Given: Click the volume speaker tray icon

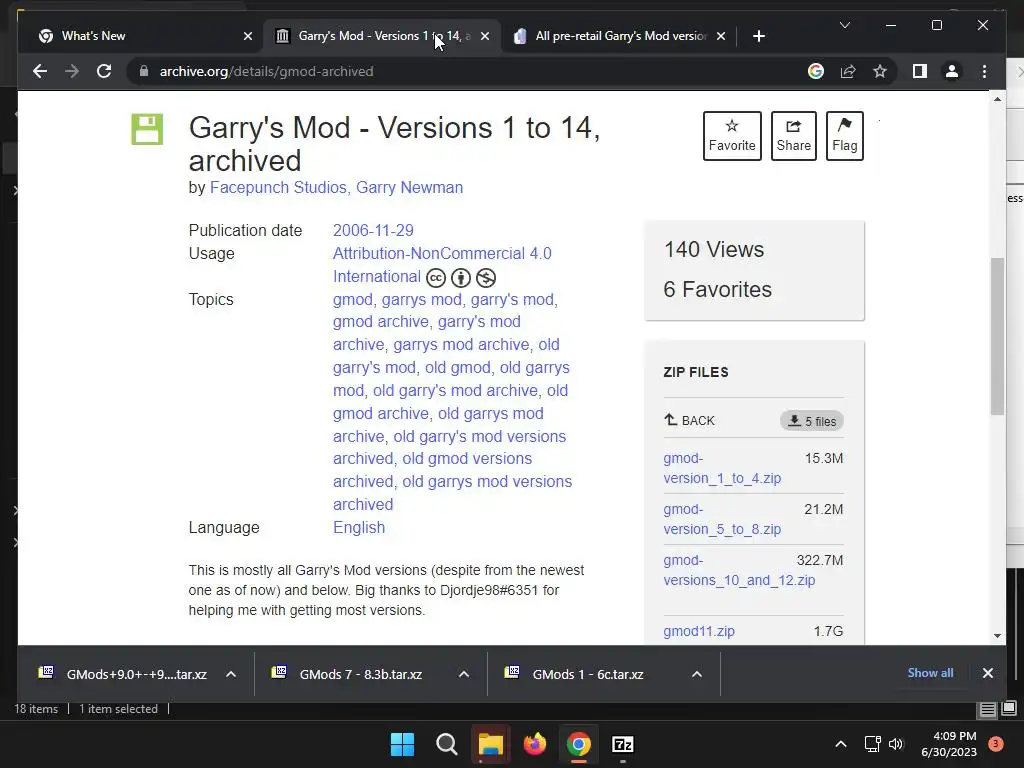Looking at the screenshot, I should [x=896, y=744].
